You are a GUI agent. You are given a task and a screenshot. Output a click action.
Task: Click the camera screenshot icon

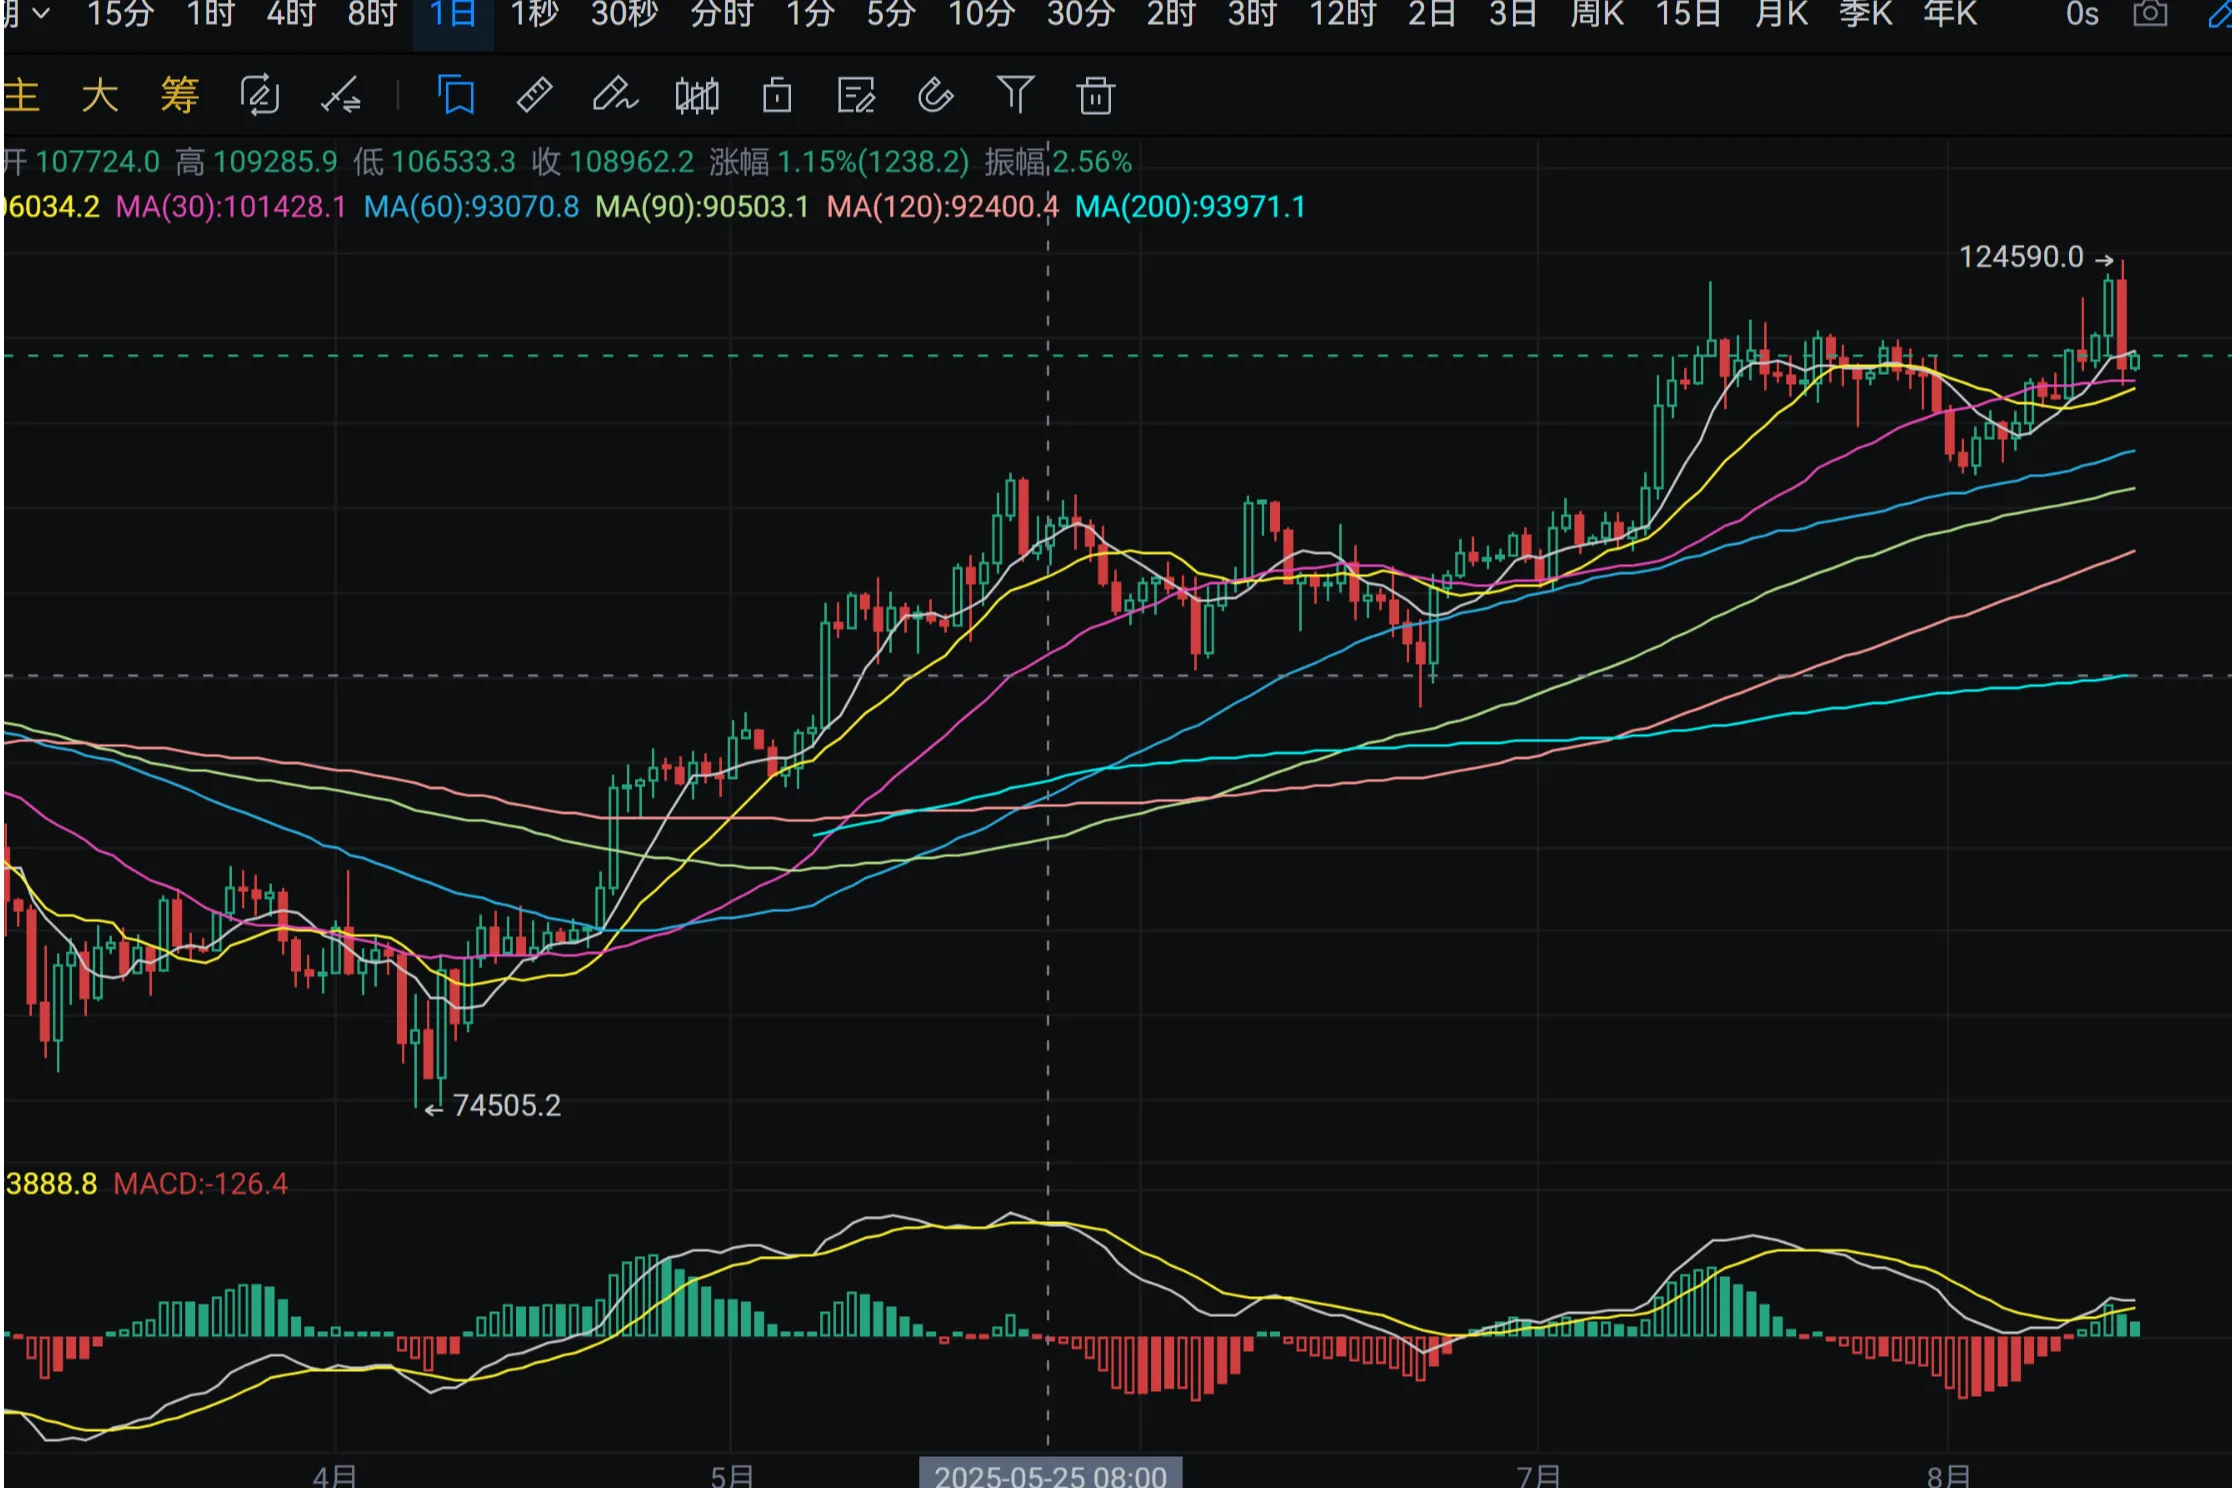click(2150, 14)
